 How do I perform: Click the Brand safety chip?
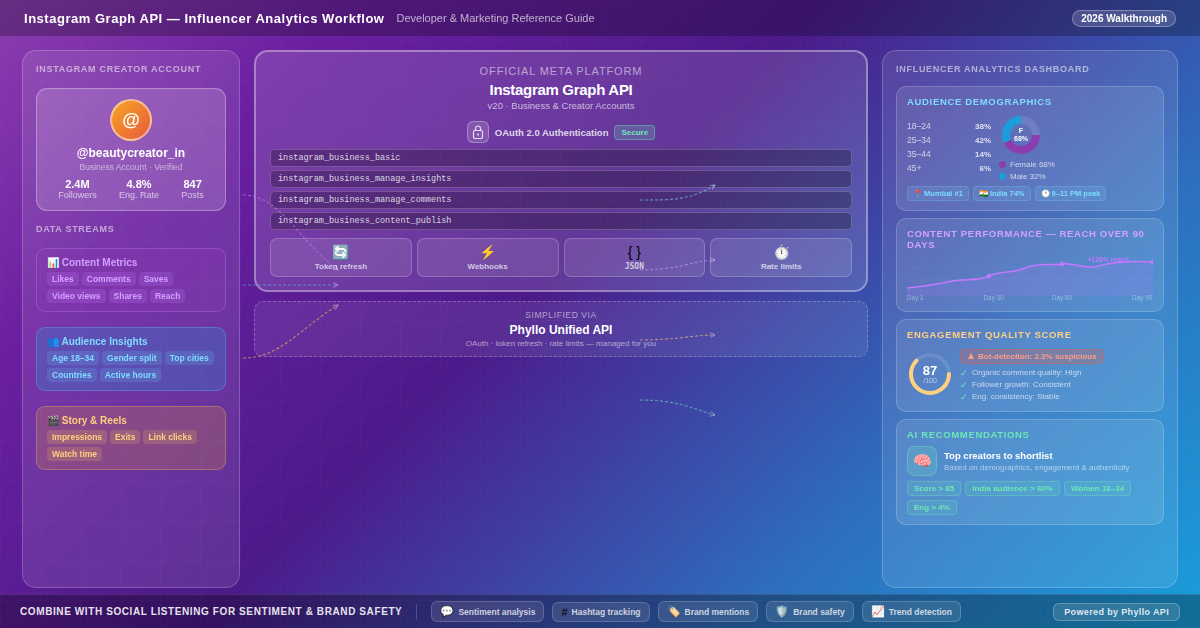pyautogui.click(x=810, y=612)
